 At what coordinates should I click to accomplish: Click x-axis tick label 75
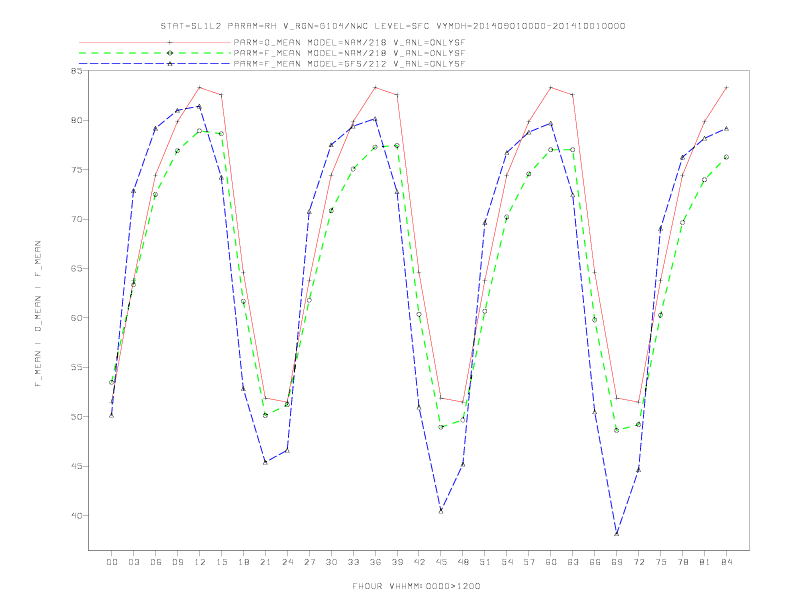pyautogui.click(x=661, y=562)
